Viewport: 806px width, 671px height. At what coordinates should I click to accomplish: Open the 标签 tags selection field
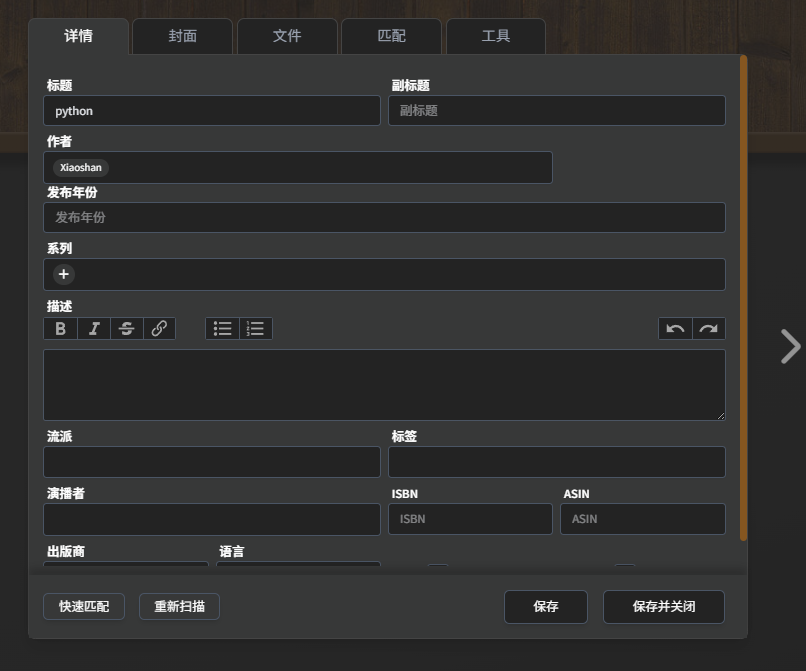tap(556, 462)
